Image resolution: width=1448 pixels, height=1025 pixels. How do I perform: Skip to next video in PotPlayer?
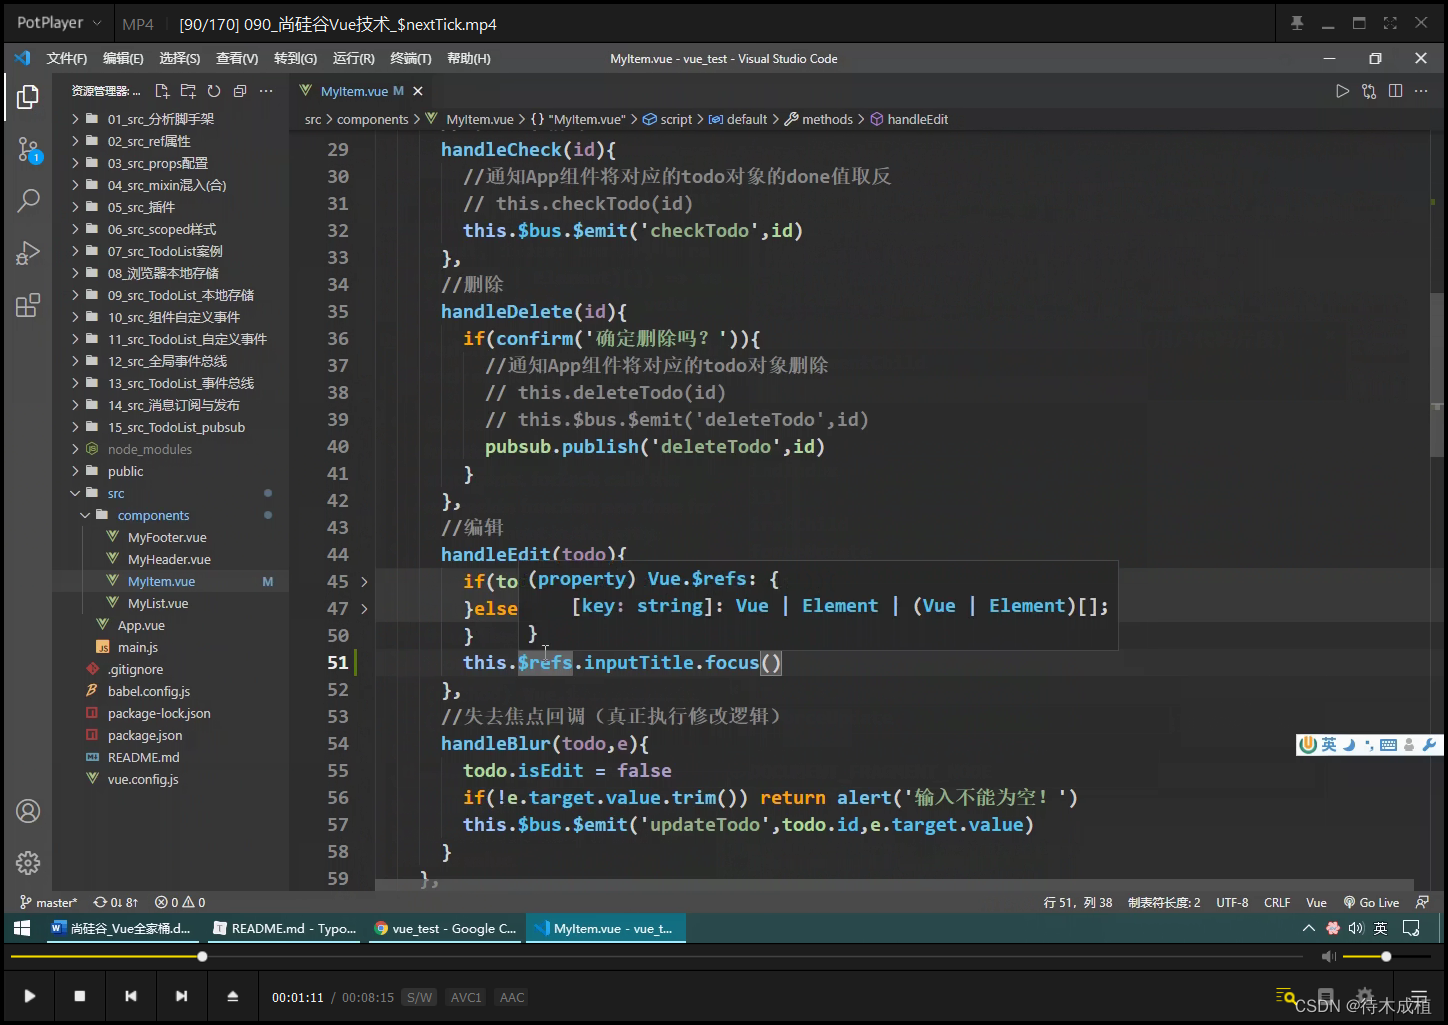[x=181, y=996]
